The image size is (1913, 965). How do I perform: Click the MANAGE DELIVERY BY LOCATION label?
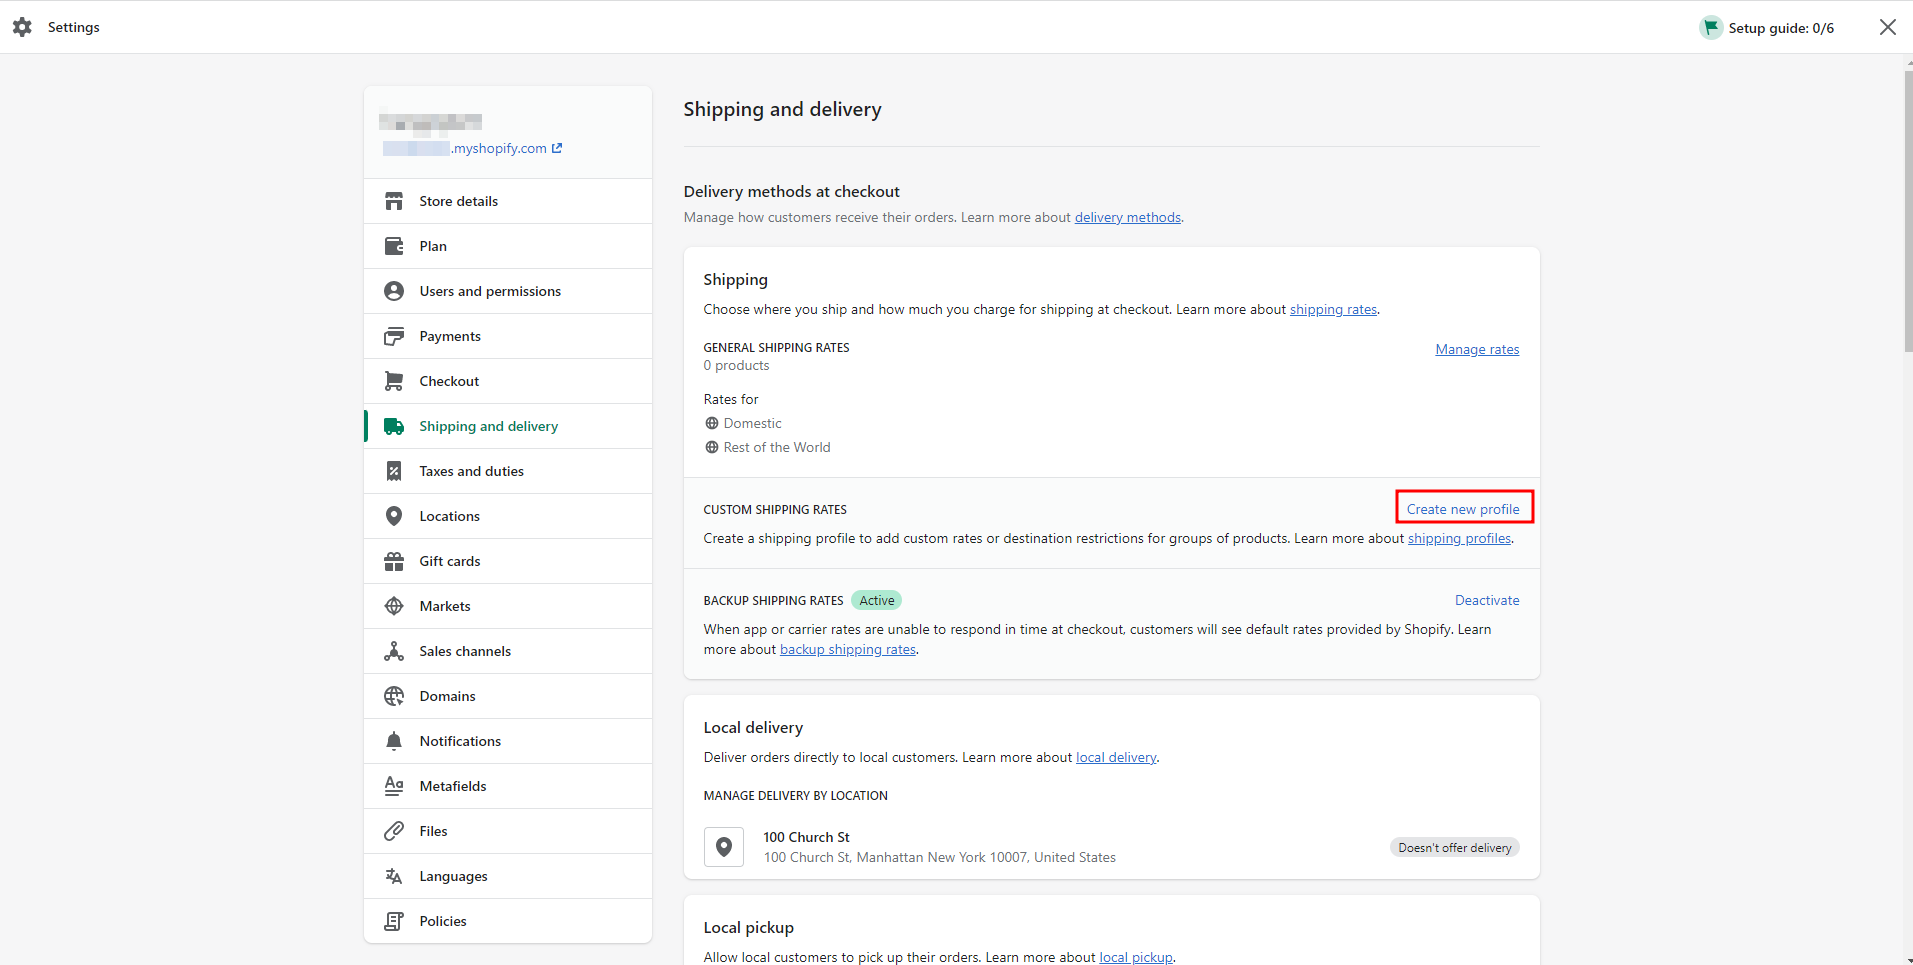796,795
